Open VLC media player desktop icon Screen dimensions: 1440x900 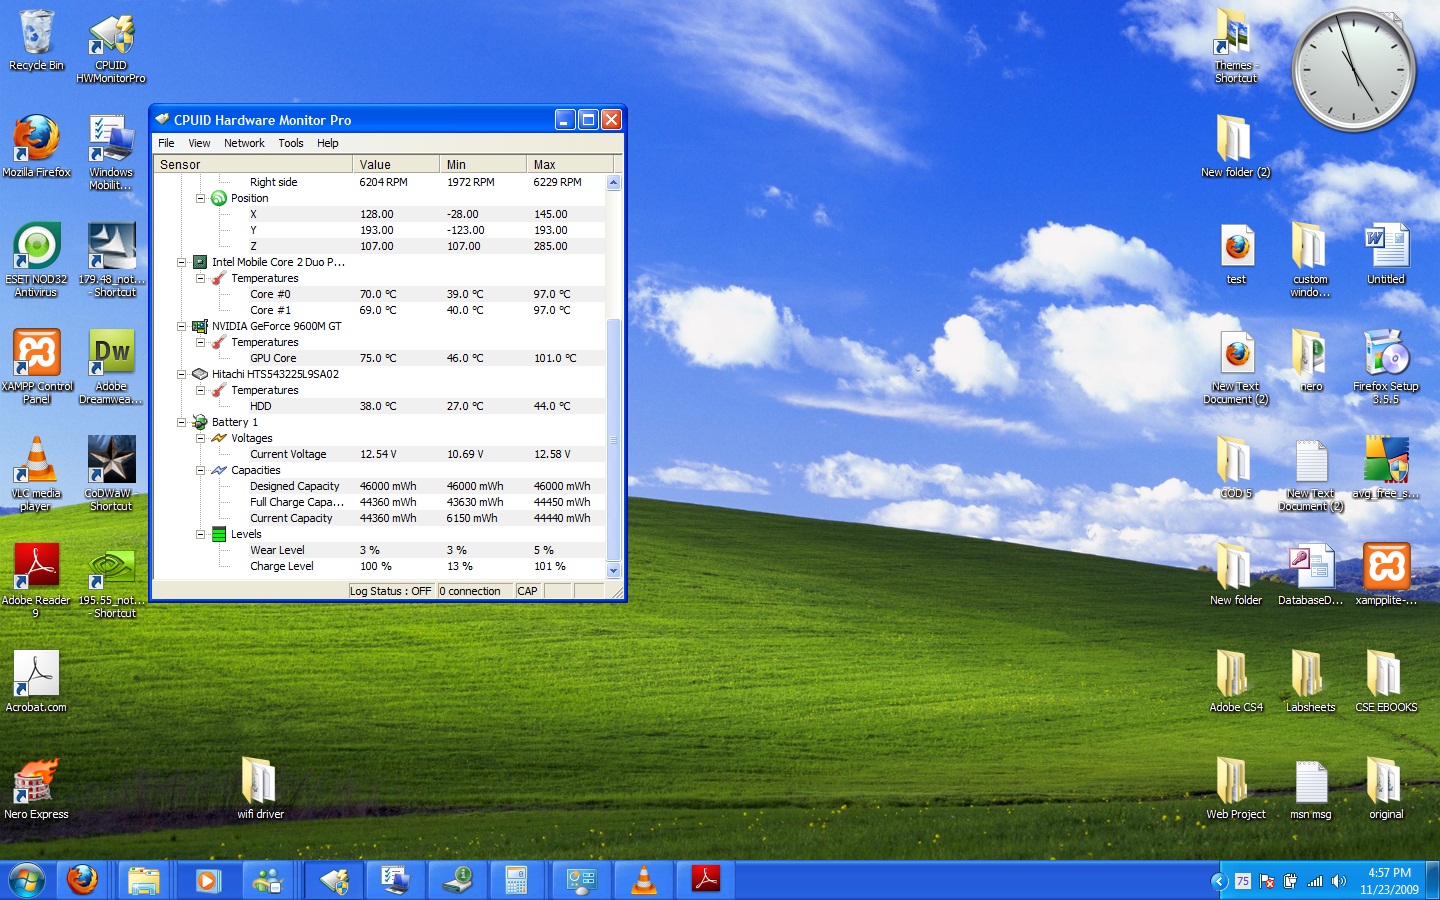click(x=36, y=473)
